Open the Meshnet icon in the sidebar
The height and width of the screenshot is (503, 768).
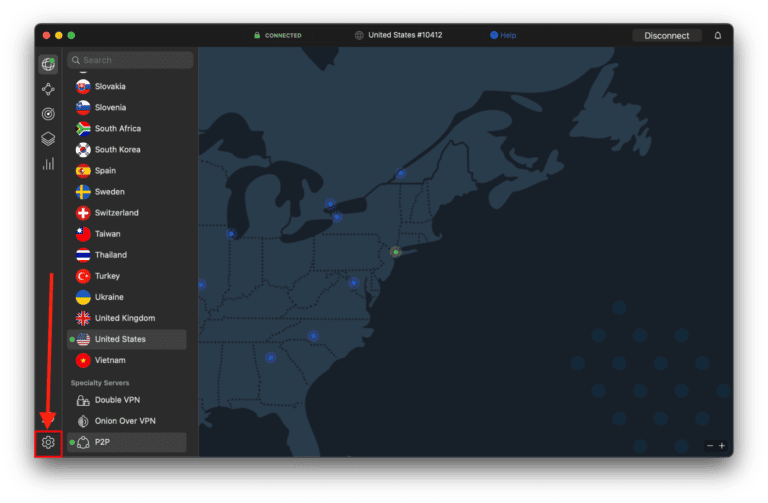pos(48,90)
